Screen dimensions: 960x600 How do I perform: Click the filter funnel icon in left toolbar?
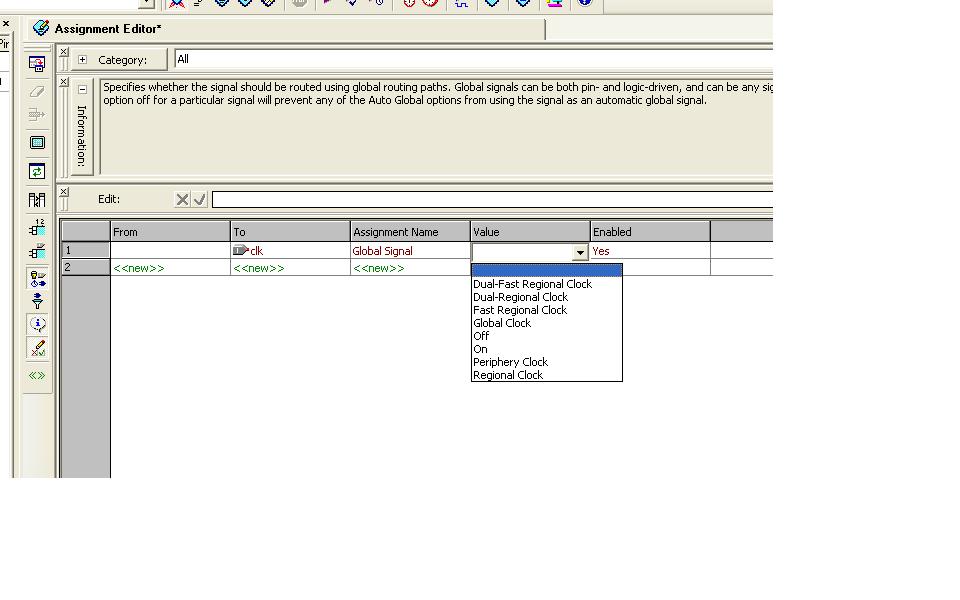tap(37, 301)
